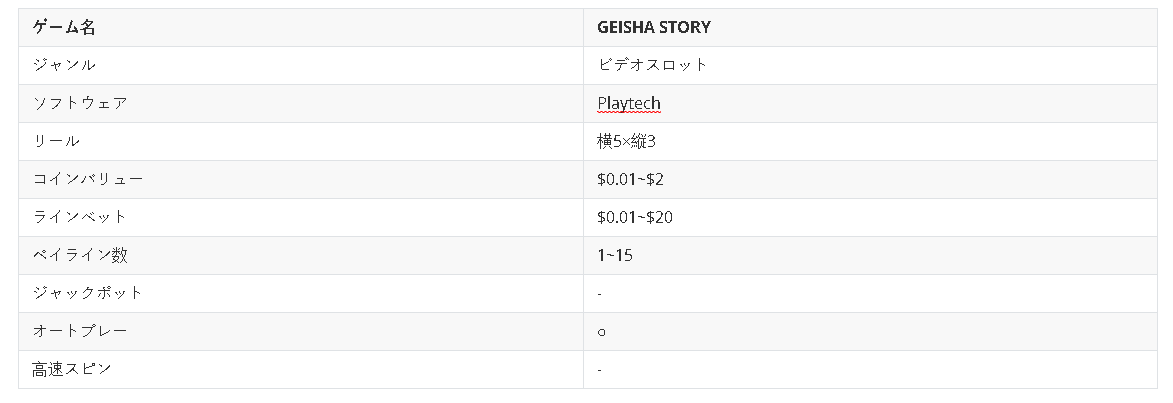This screenshot has height=403, width=1173.
Task: Click the 高速スピン label
Action: point(72,369)
